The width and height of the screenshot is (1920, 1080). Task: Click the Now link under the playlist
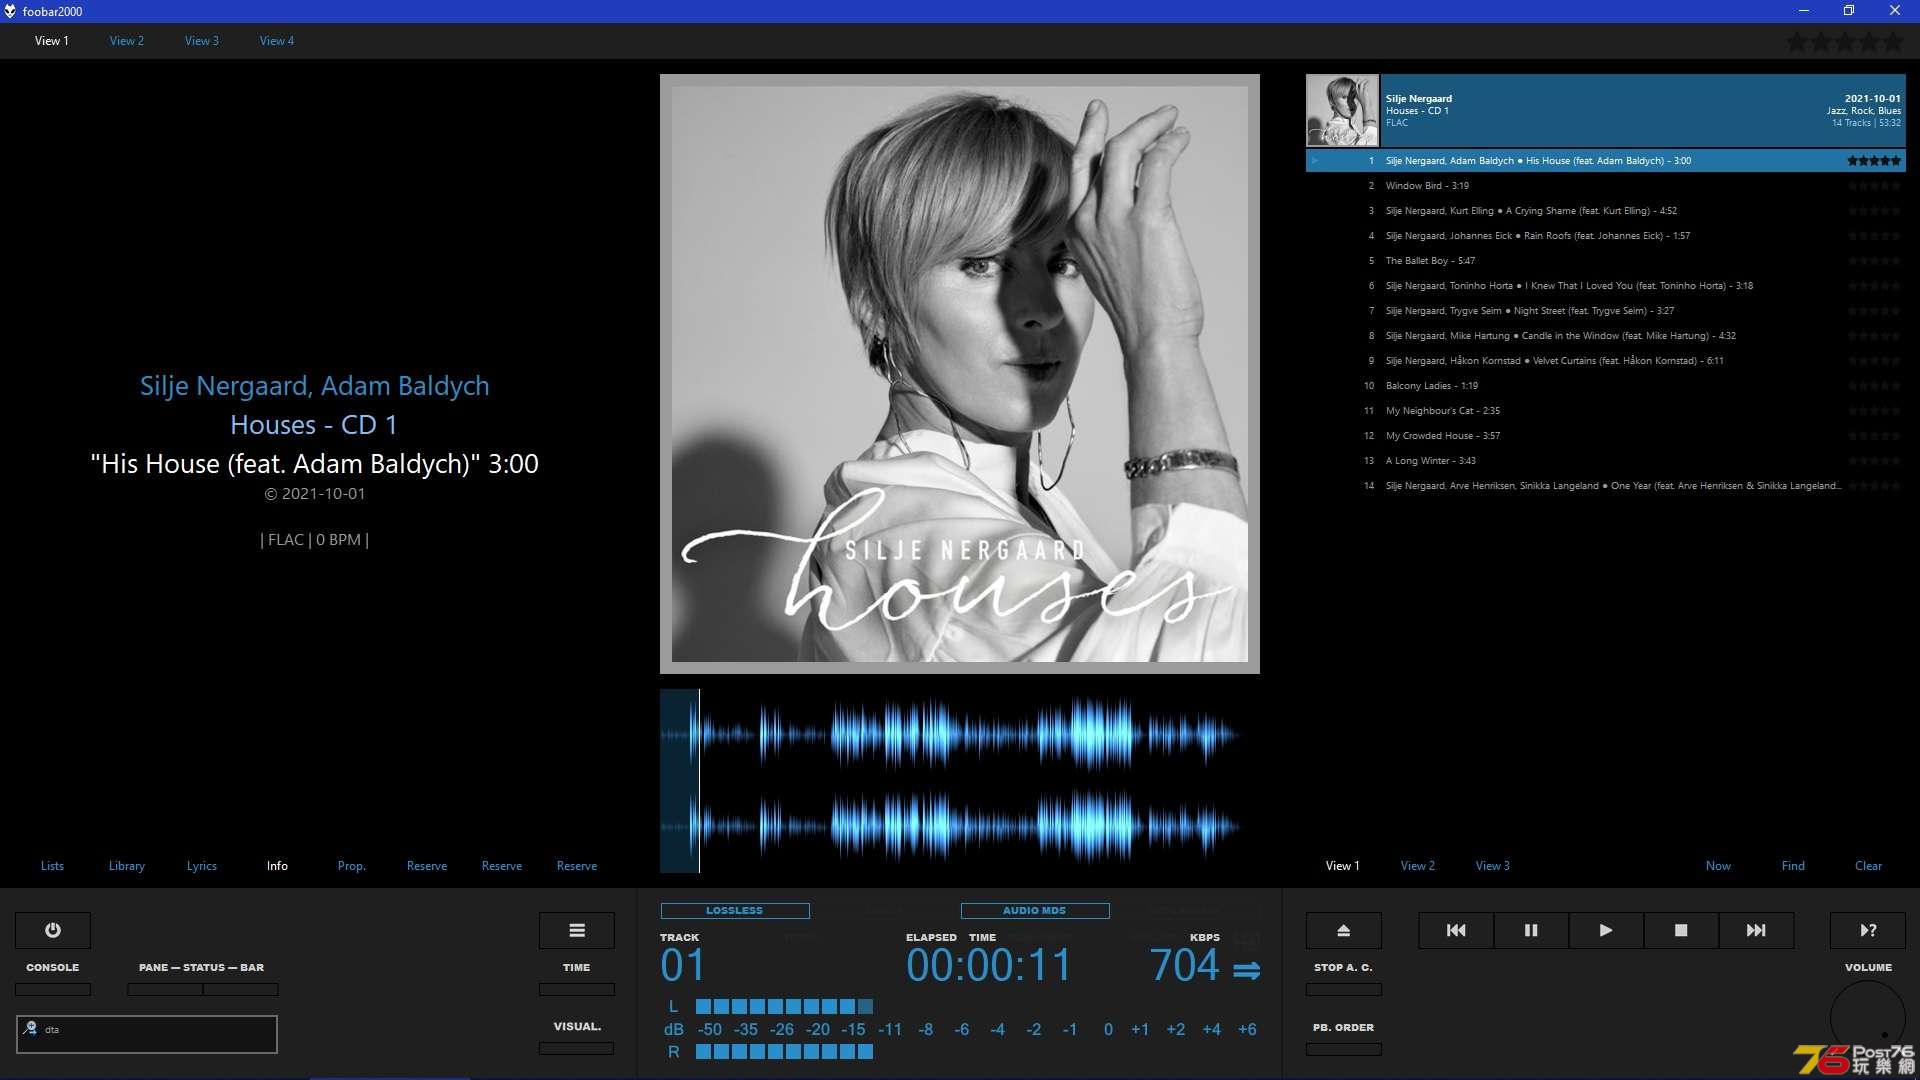point(1718,866)
